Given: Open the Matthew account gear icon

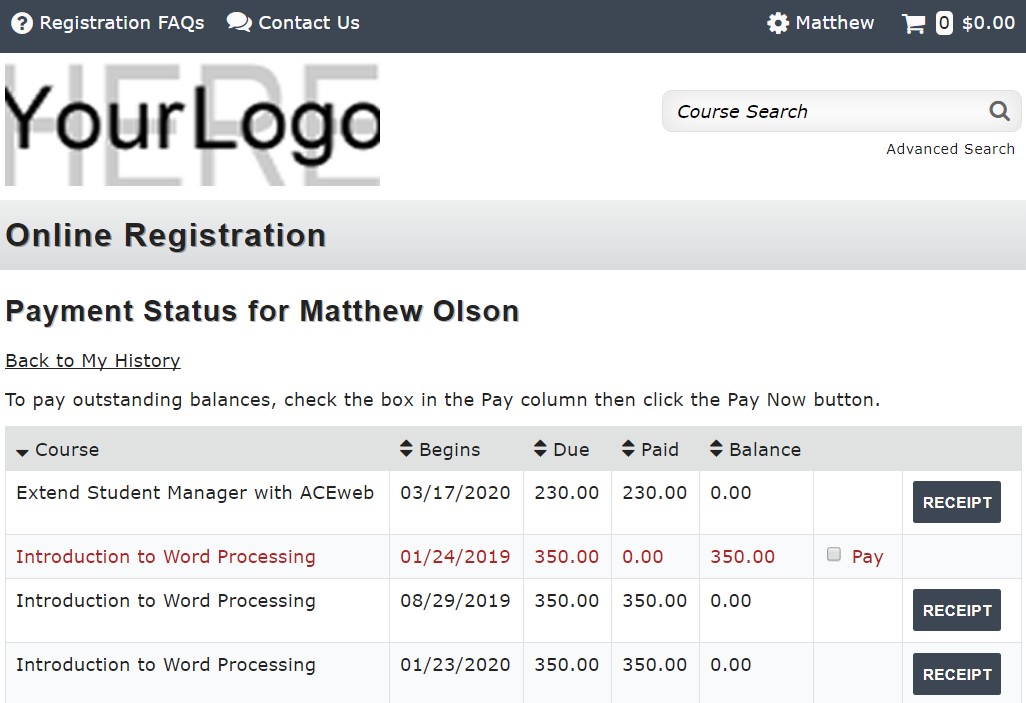Looking at the screenshot, I should [778, 23].
